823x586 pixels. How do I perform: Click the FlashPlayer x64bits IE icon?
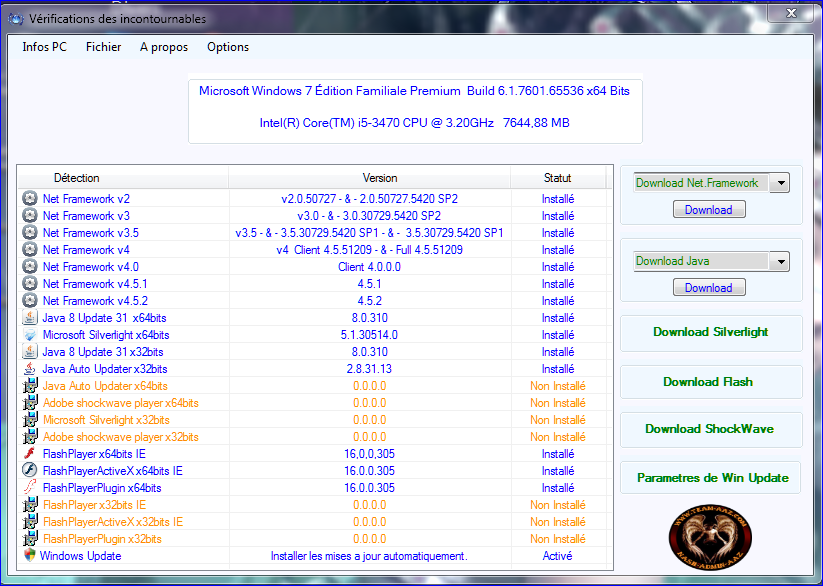tap(30, 454)
